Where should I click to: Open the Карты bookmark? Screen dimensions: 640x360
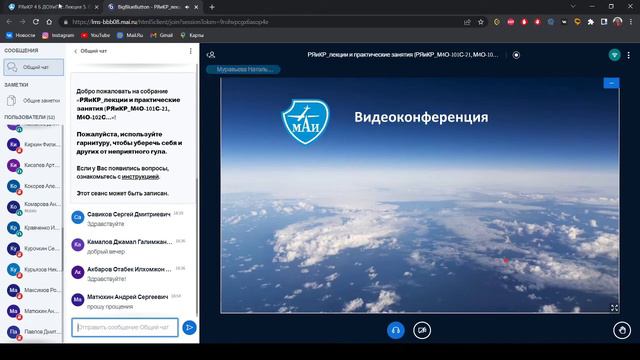point(192,36)
